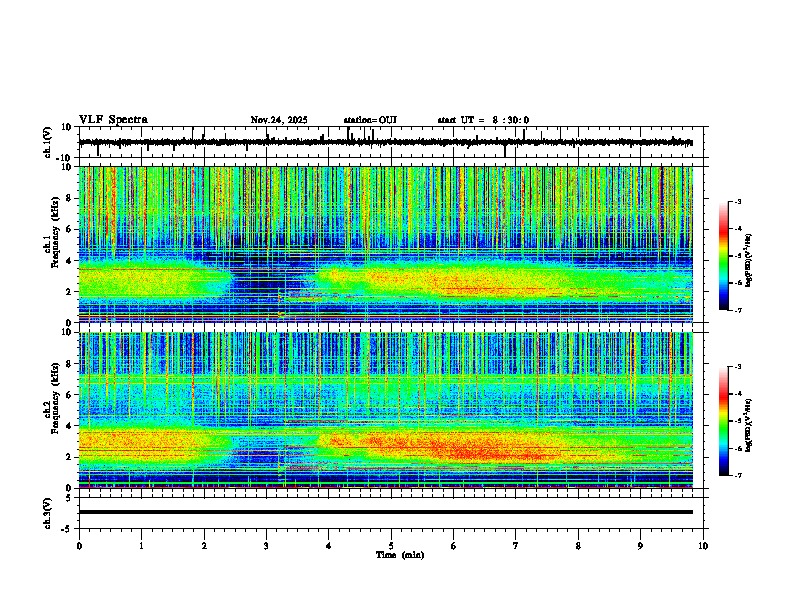Select ch.2 'Frequency (kHz)' axis label
The height and width of the screenshot is (612, 792).
55,398
